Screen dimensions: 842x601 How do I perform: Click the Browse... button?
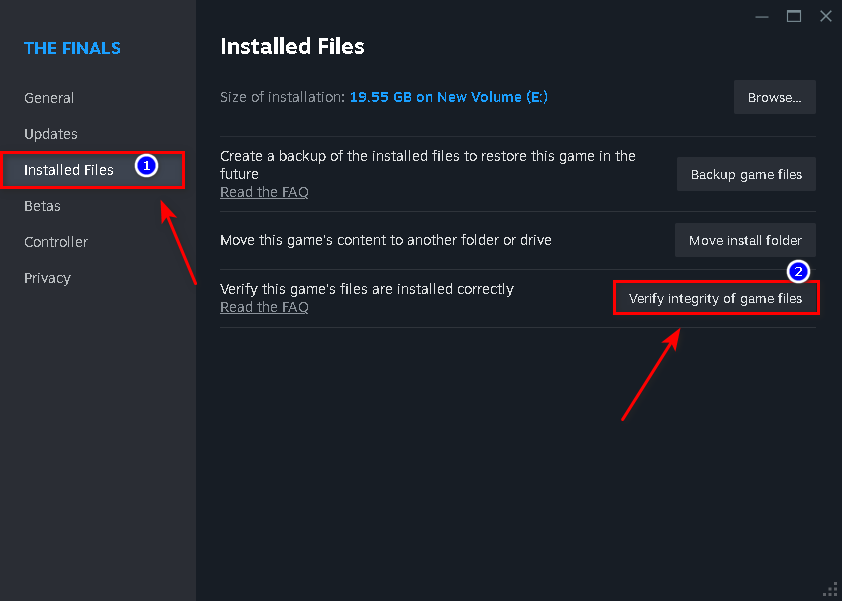774,98
